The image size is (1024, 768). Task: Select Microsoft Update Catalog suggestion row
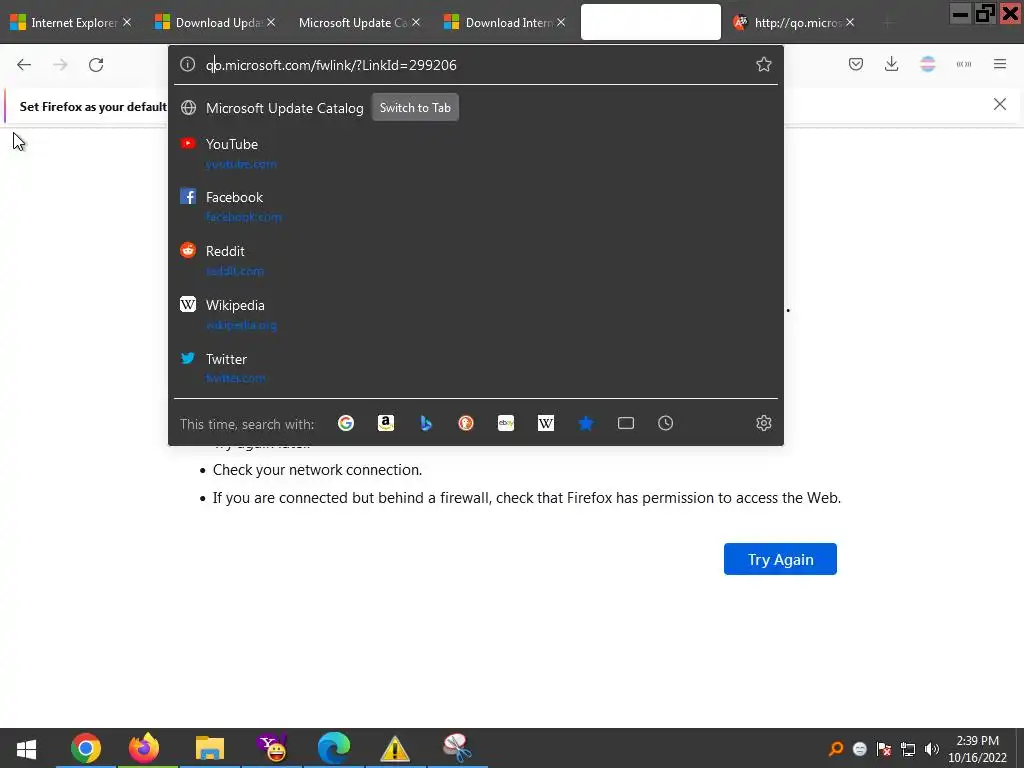coord(476,108)
